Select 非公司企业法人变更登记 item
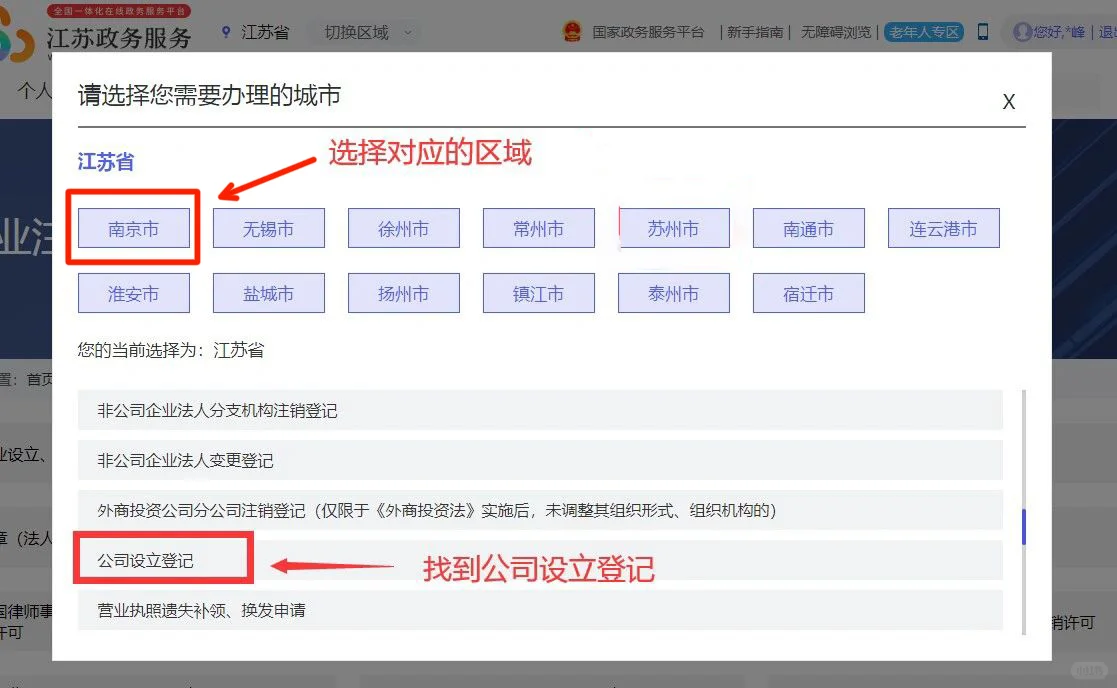Viewport: 1117px width, 688px height. click(185, 461)
